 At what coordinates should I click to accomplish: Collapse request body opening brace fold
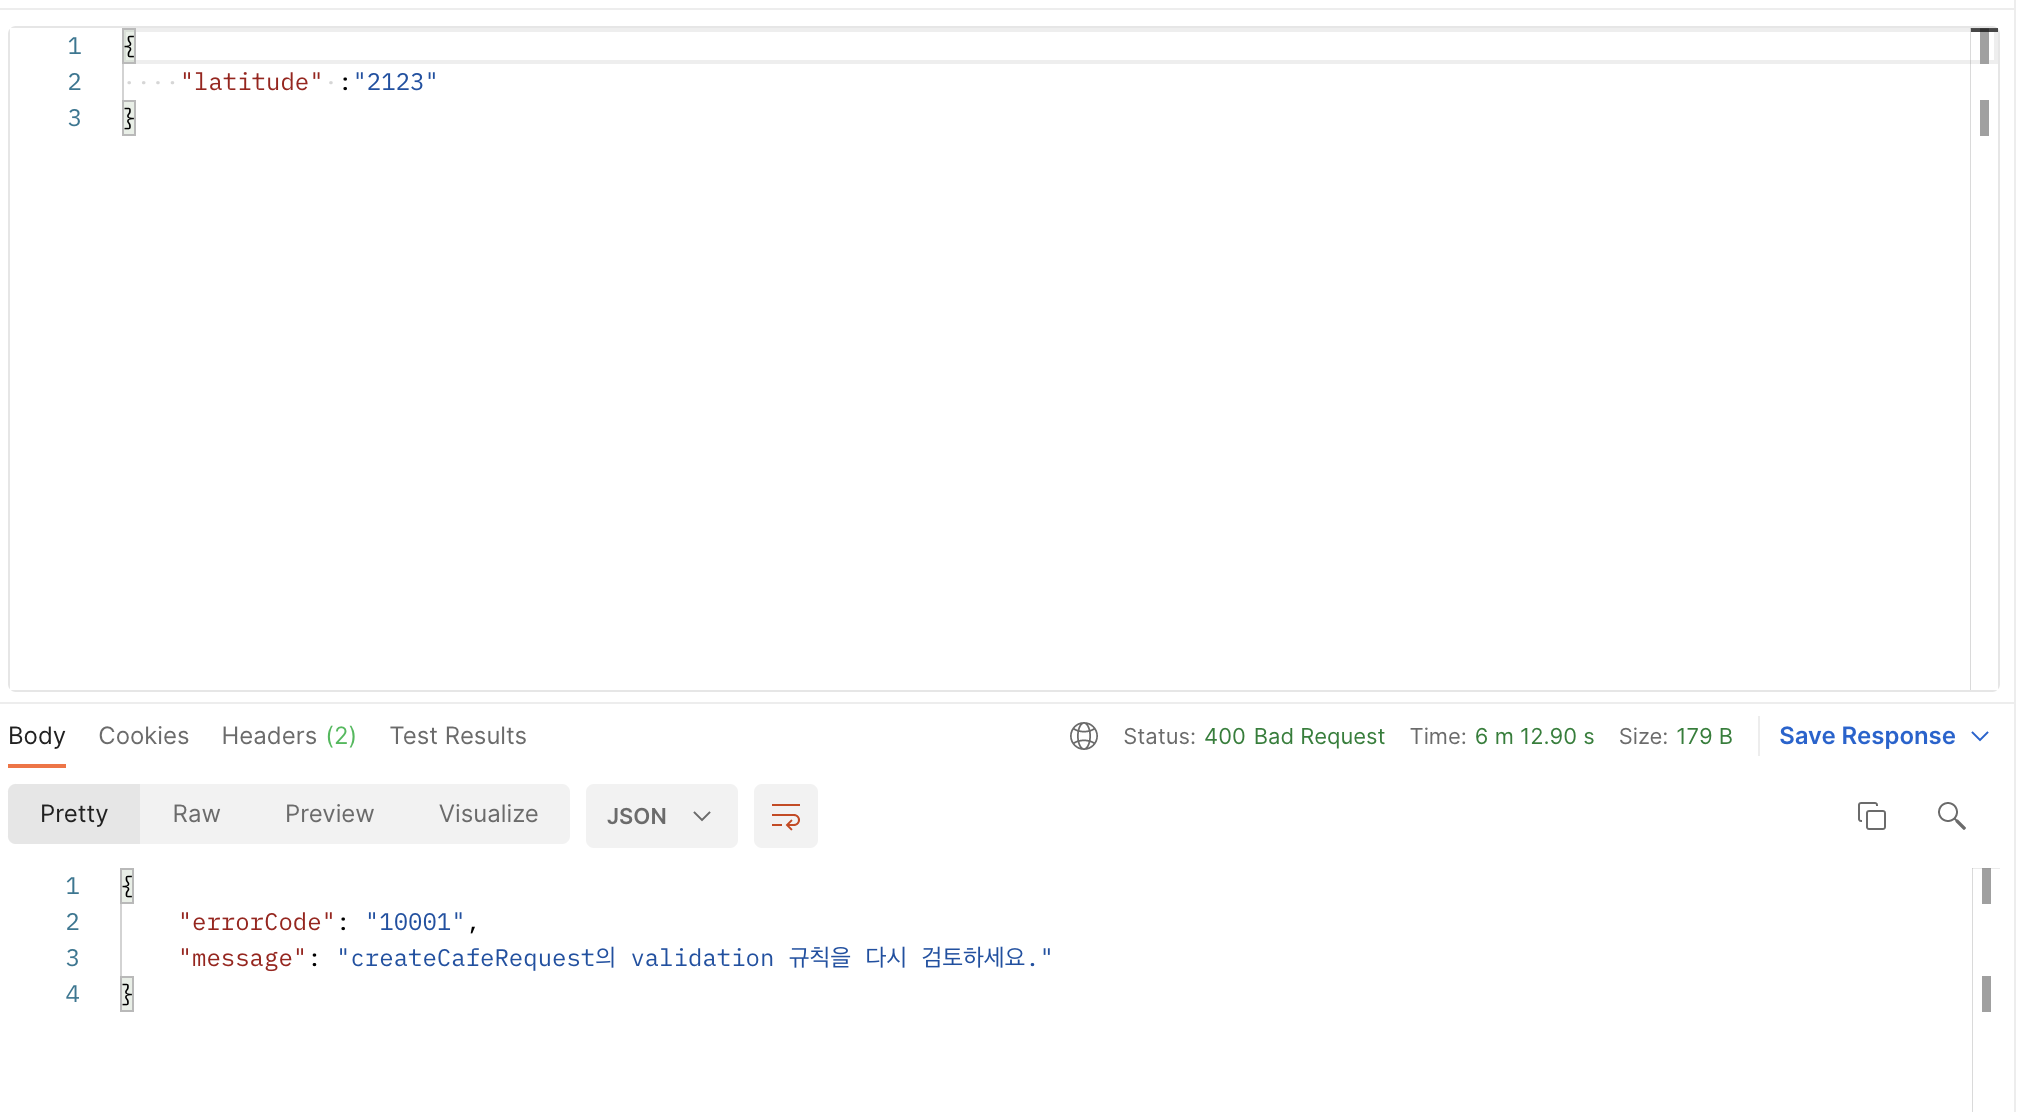pyautogui.click(x=129, y=46)
